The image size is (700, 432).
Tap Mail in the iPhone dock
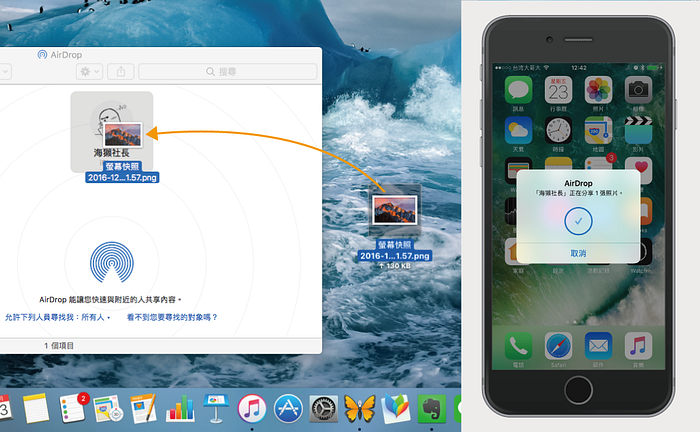pyautogui.click(x=598, y=346)
